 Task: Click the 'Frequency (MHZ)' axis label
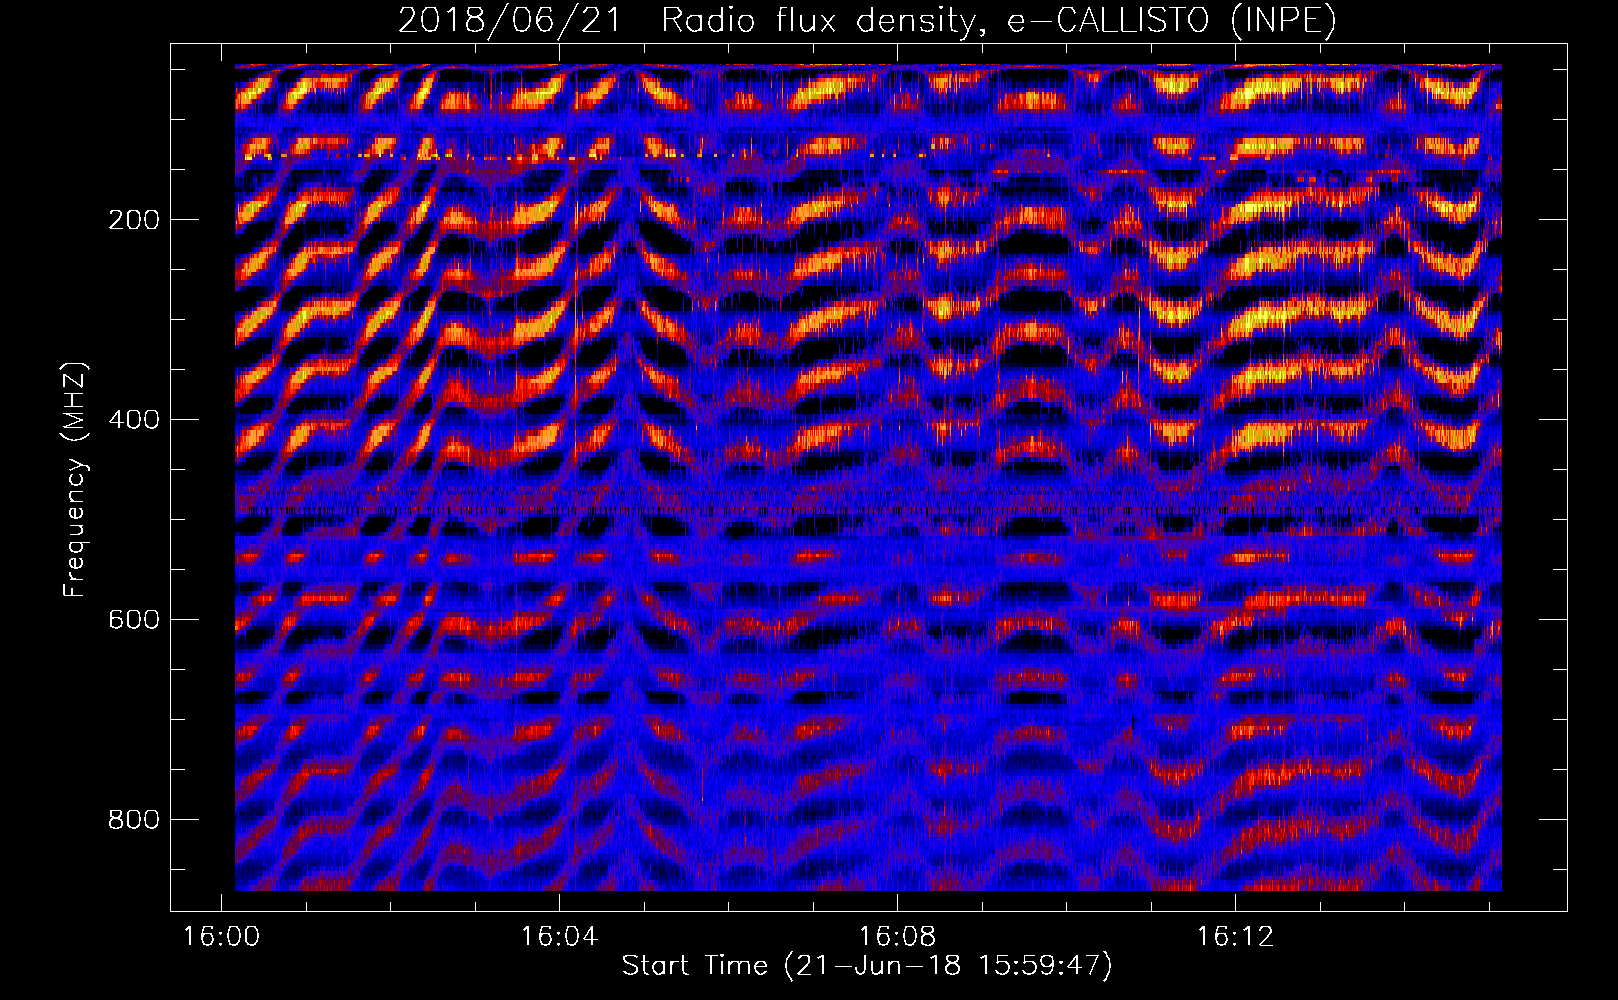[x=75, y=479]
